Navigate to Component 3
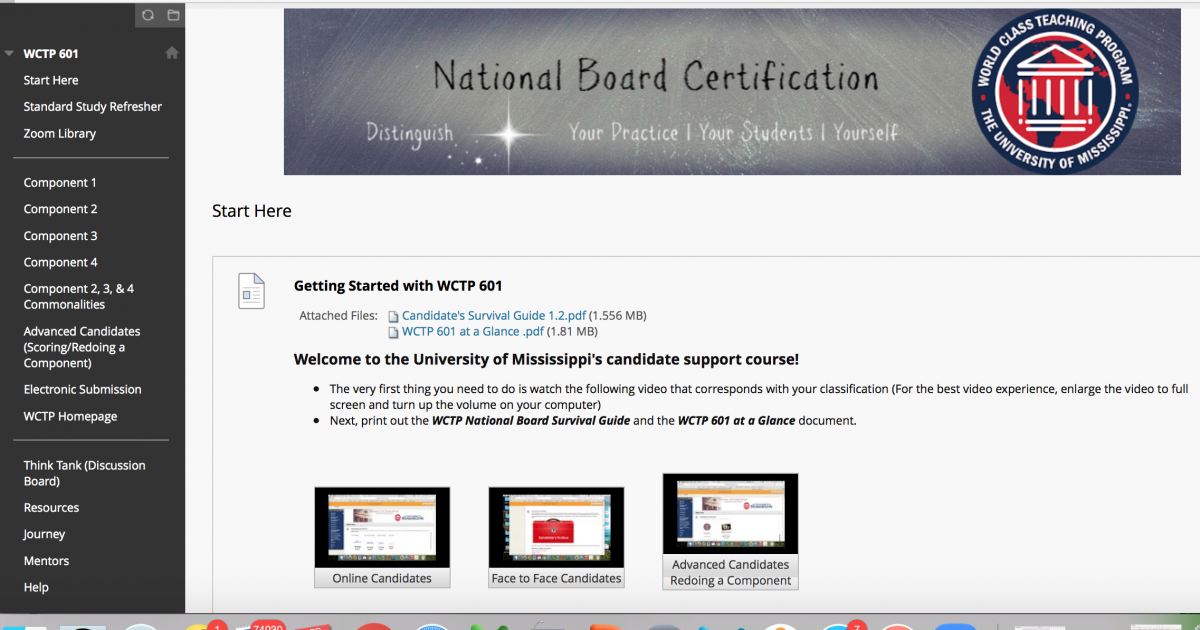 click(x=61, y=236)
